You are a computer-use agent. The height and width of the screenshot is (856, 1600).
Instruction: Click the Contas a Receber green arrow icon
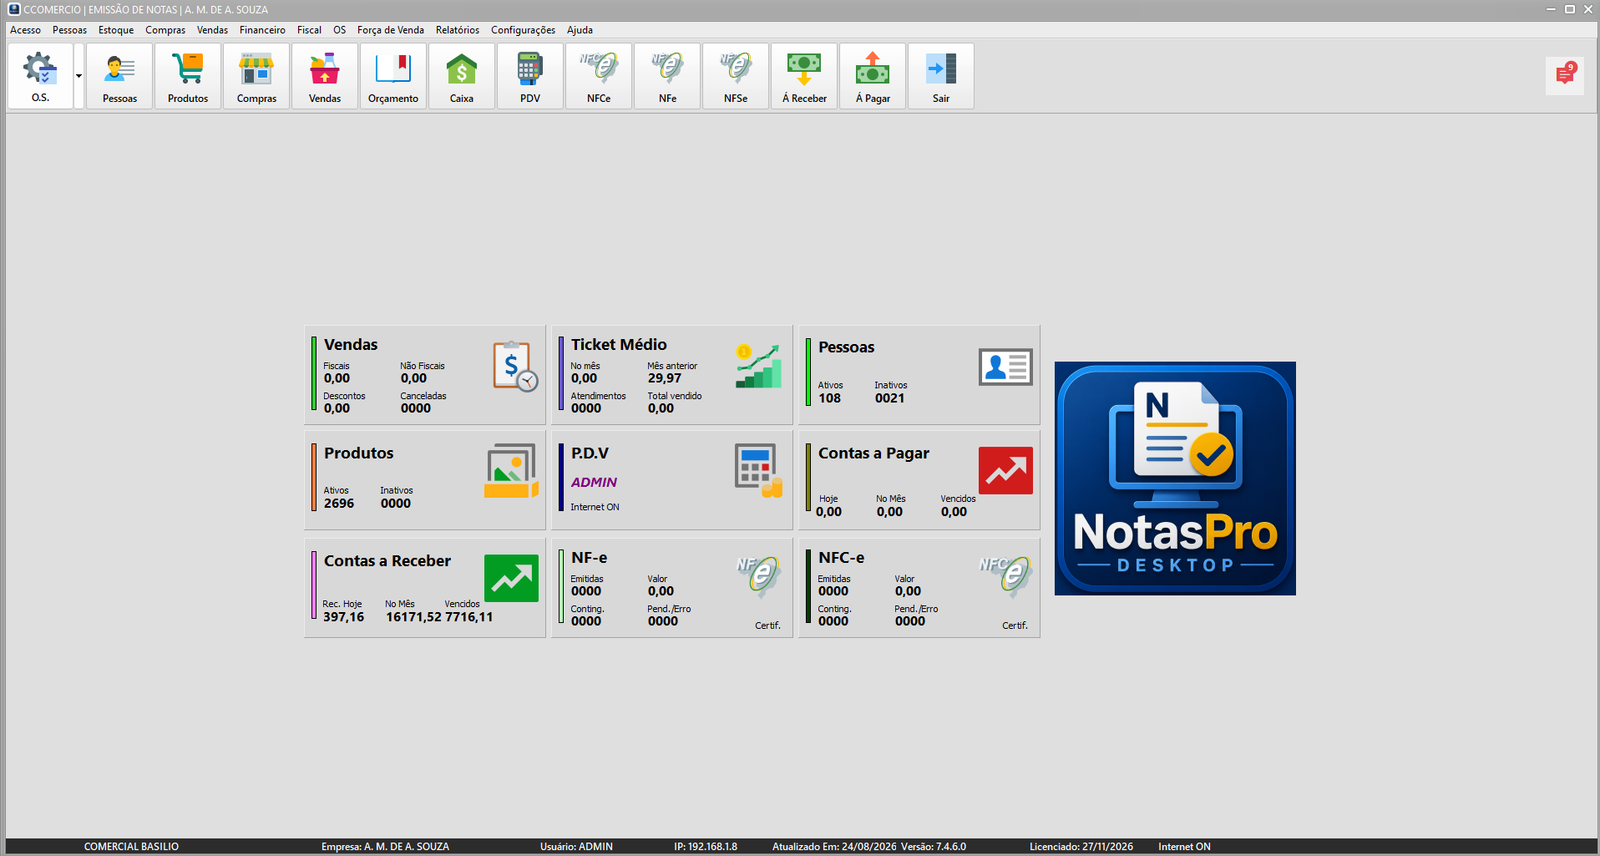(x=511, y=578)
